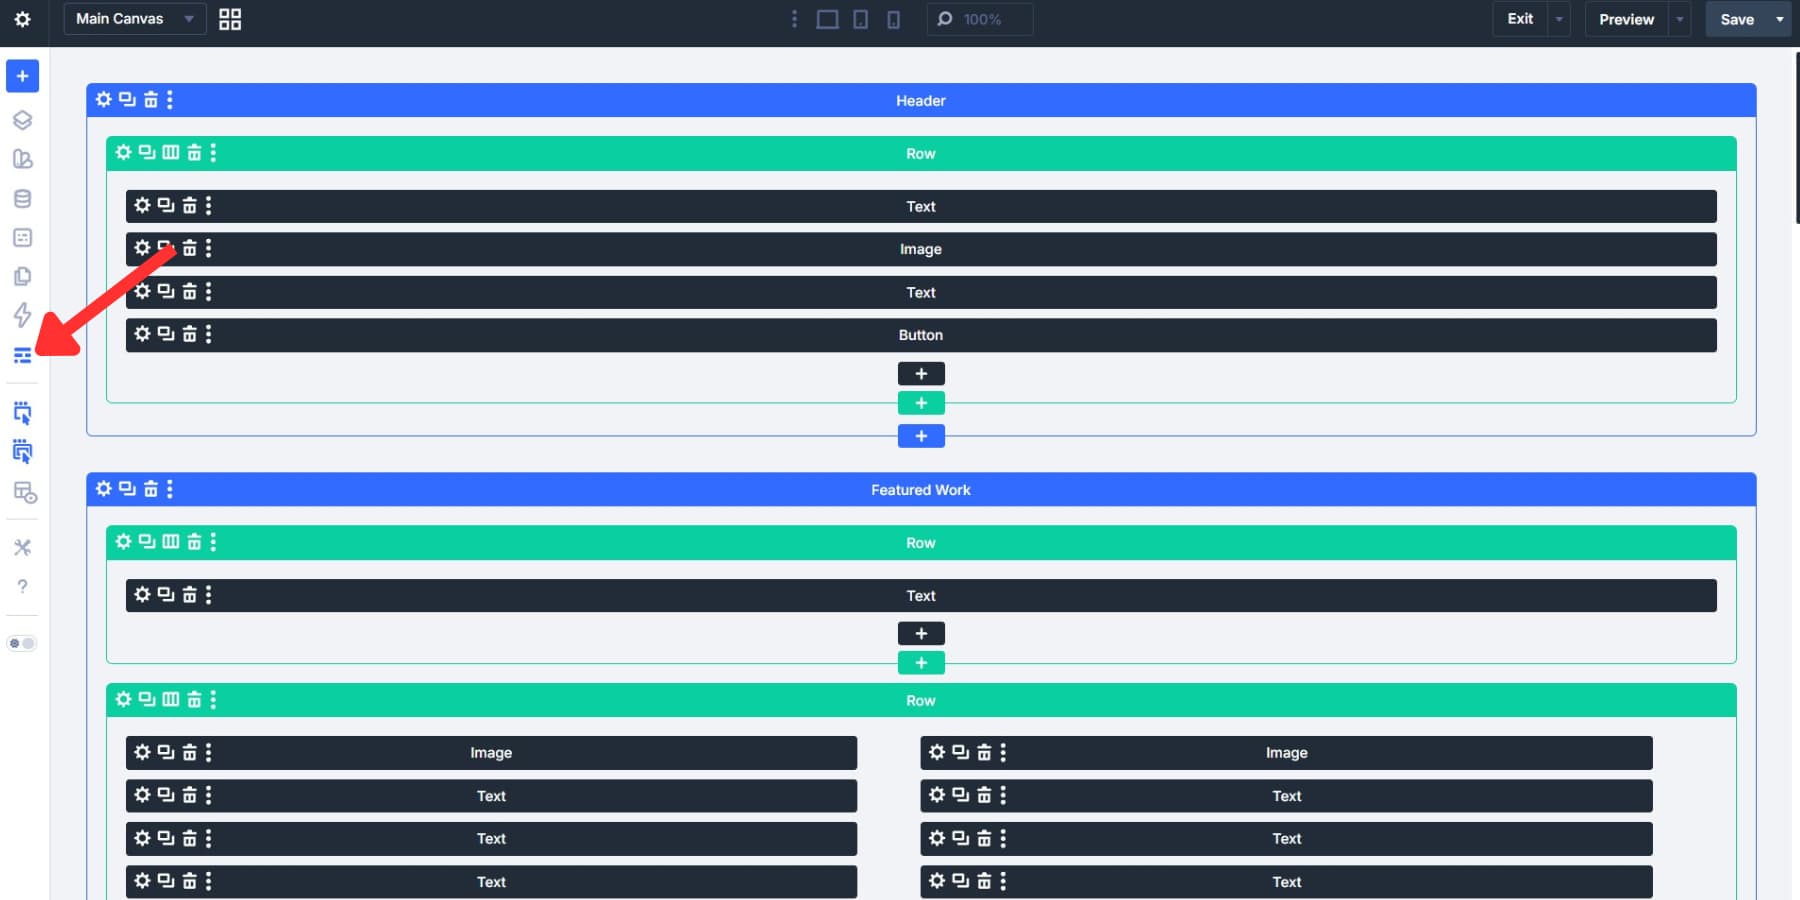This screenshot has width=1800, height=900.
Task: Open the Preview dropdown arrow
Action: point(1678,19)
